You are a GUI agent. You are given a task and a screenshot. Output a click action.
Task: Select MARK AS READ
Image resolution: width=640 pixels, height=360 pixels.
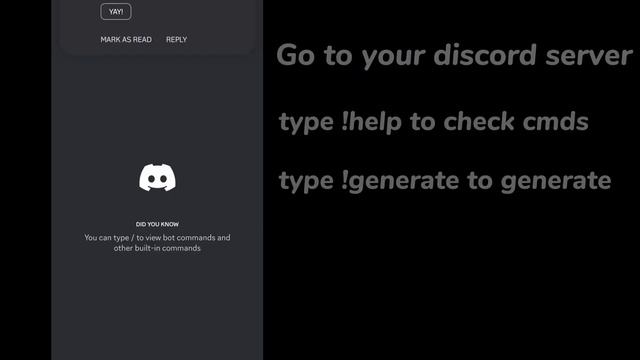click(126, 40)
